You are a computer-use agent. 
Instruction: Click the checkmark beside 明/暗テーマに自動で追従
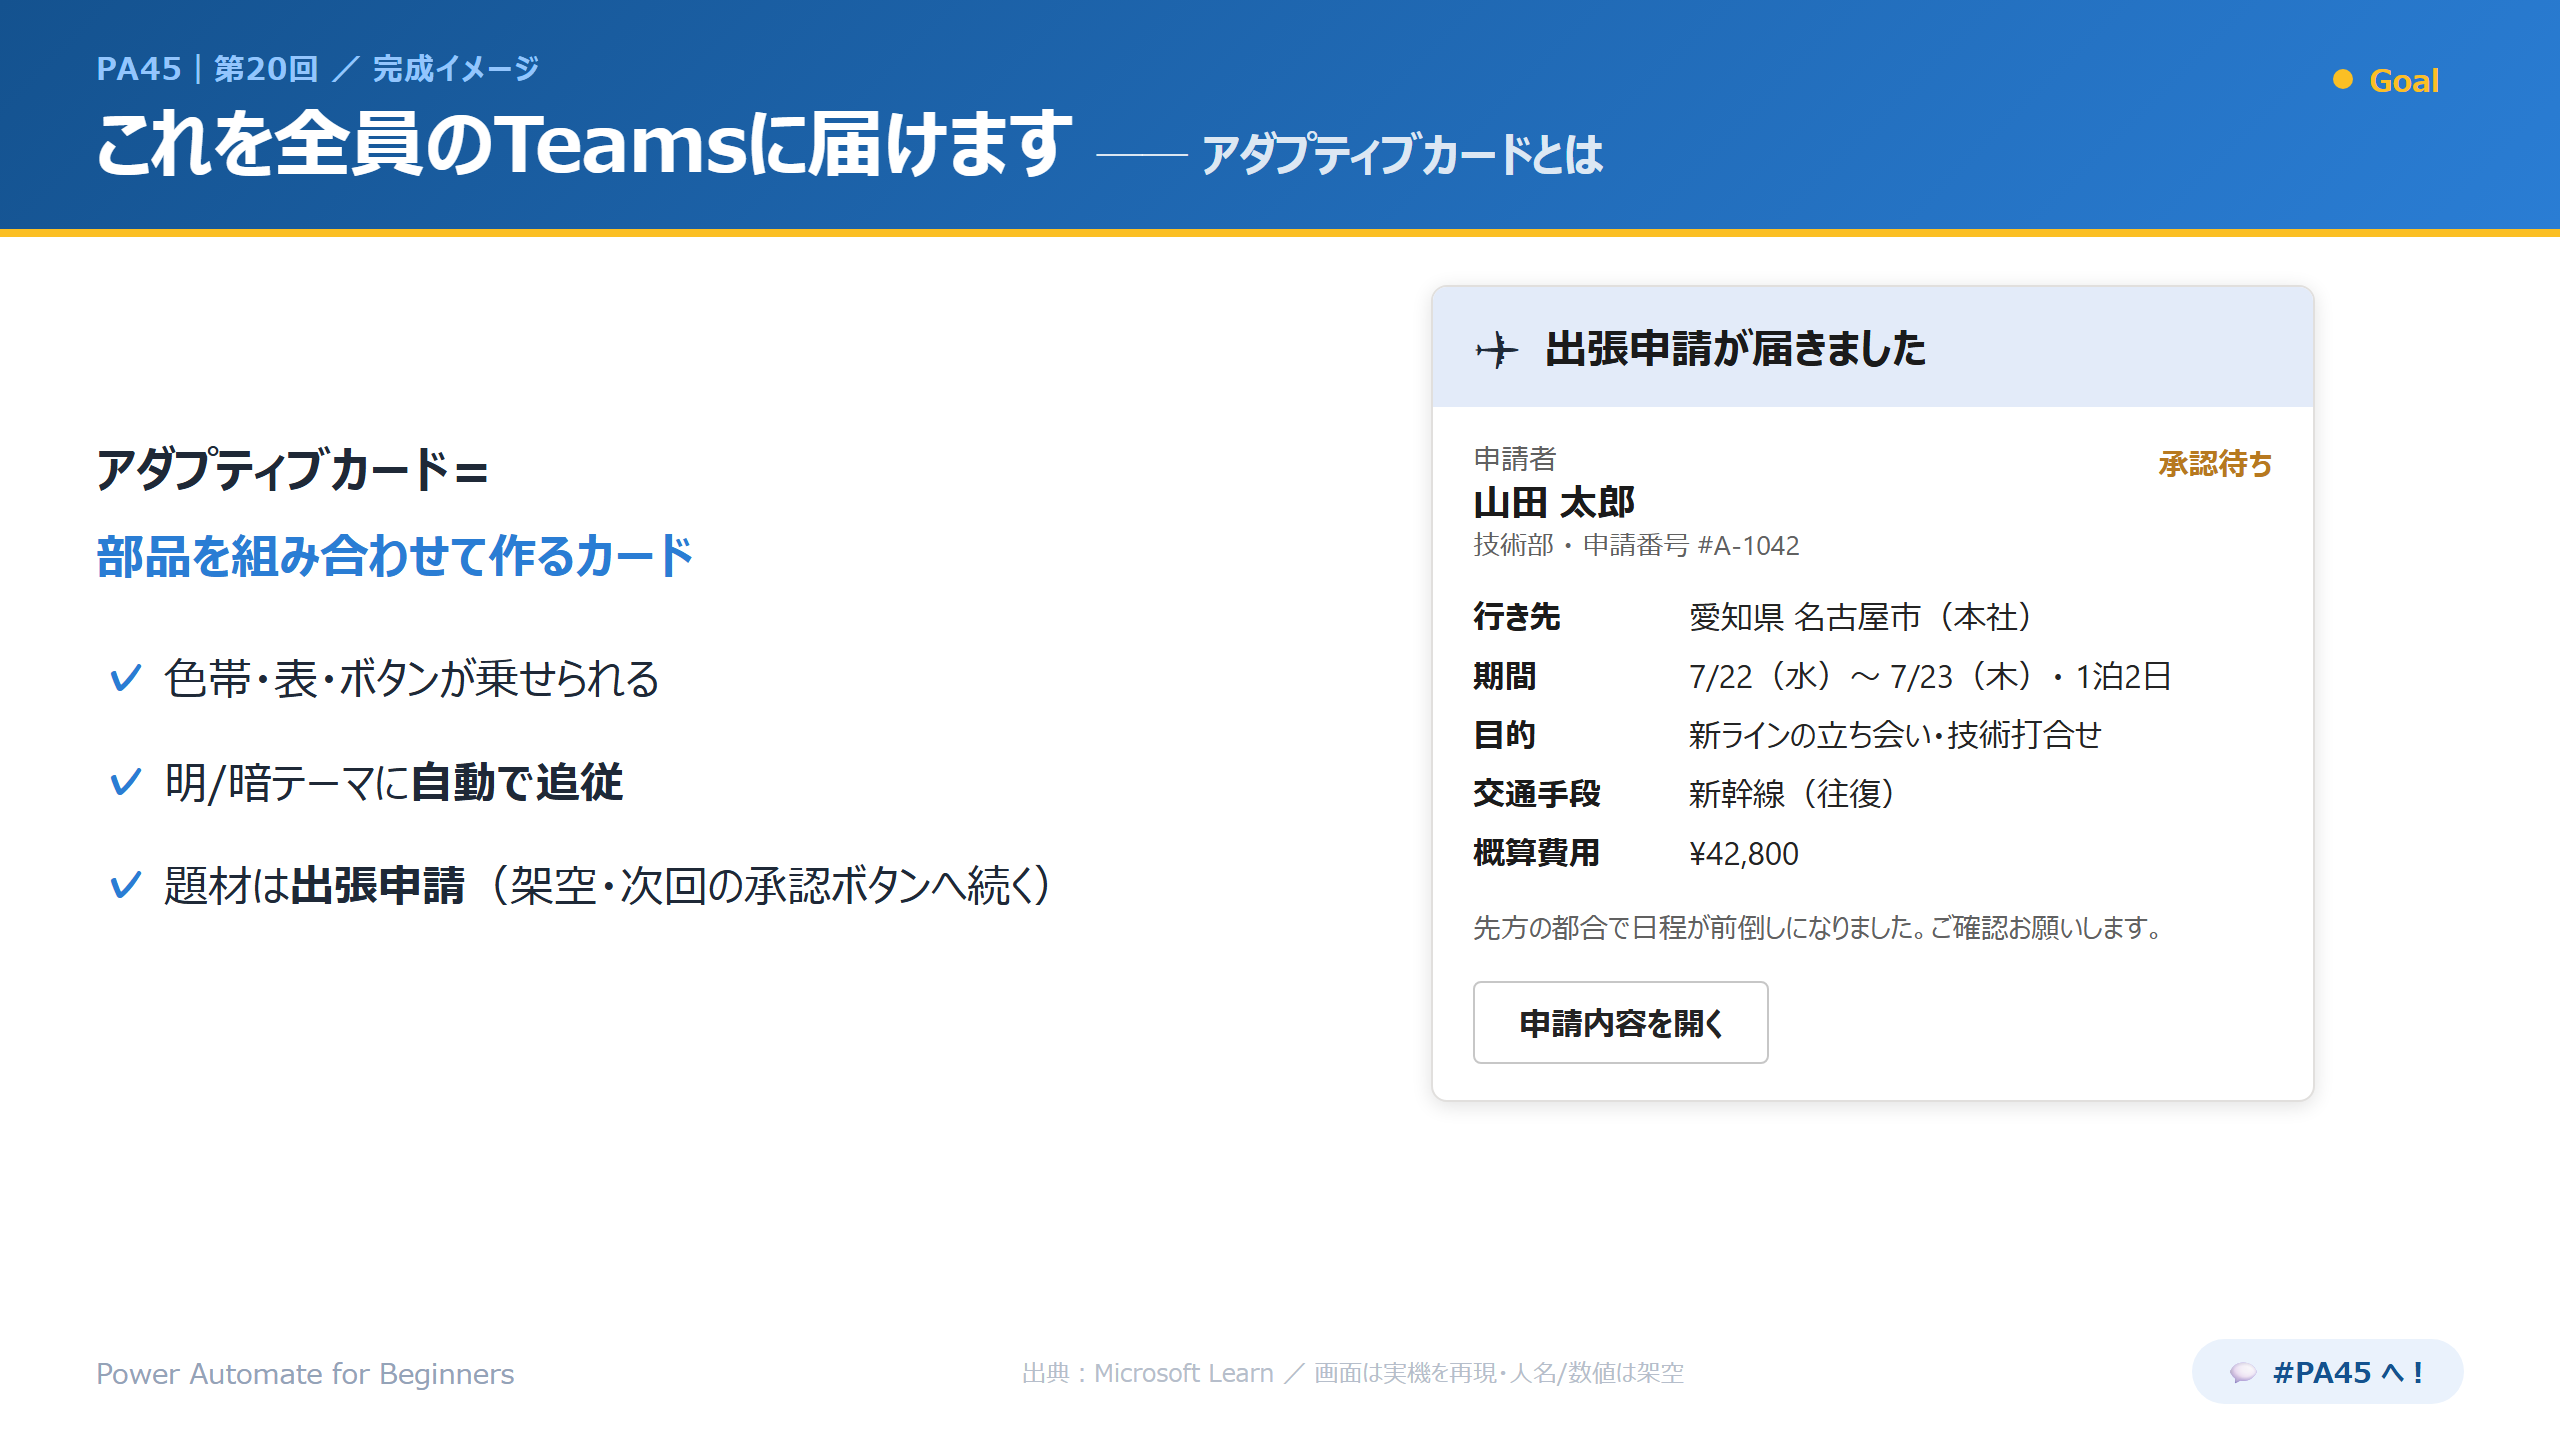click(125, 782)
